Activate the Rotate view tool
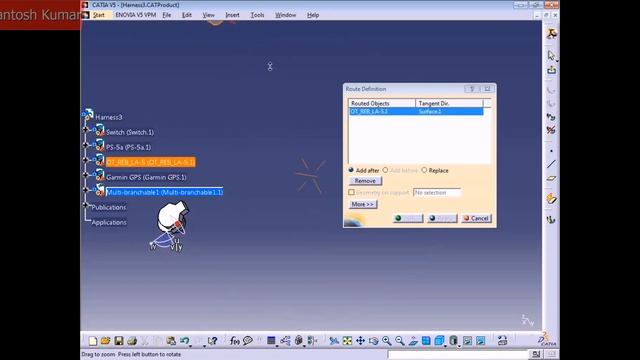Screen dimensions: 640x360 [373, 341]
